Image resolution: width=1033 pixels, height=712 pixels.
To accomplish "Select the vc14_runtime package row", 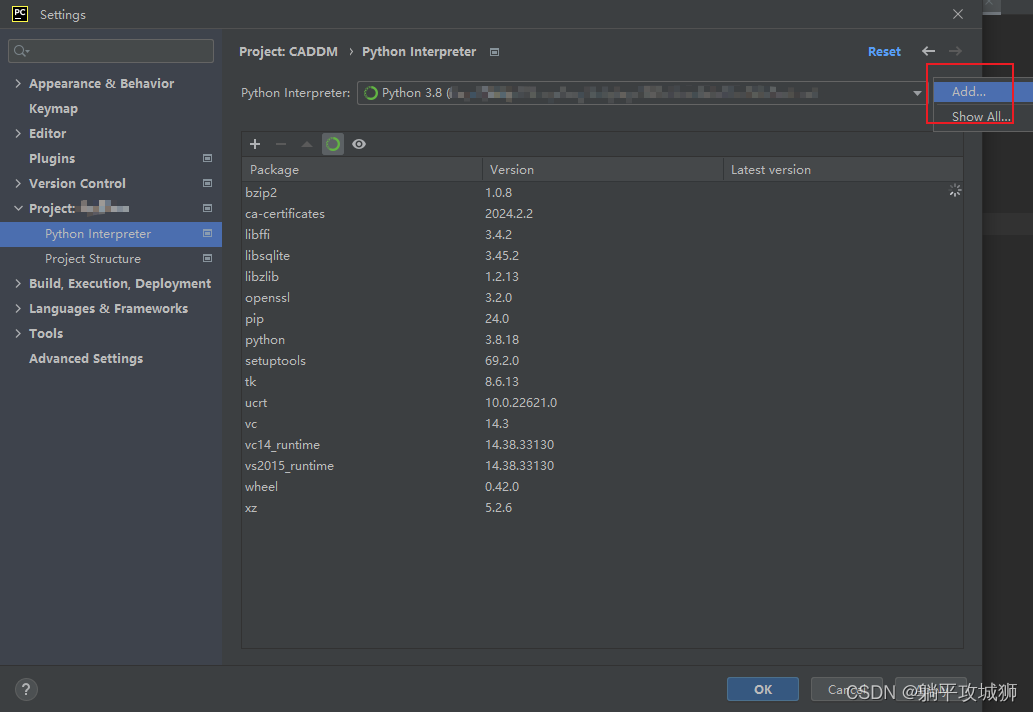I will [x=602, y=445].
